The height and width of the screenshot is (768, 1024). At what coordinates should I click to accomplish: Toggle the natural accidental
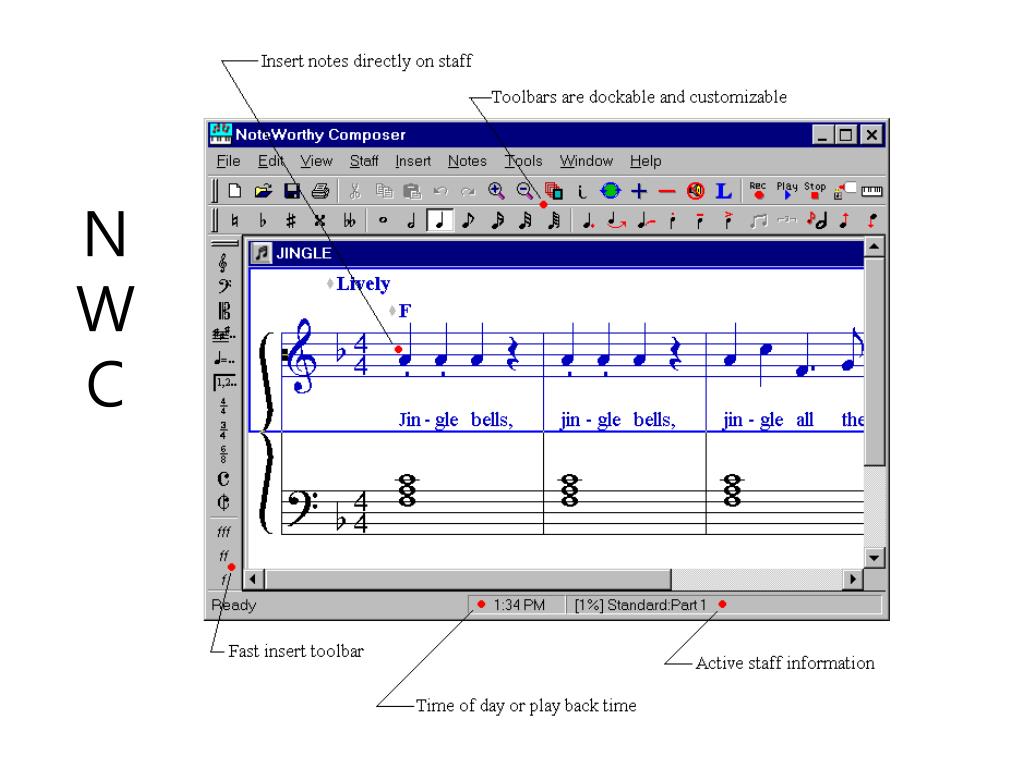[x=234, y=221]
